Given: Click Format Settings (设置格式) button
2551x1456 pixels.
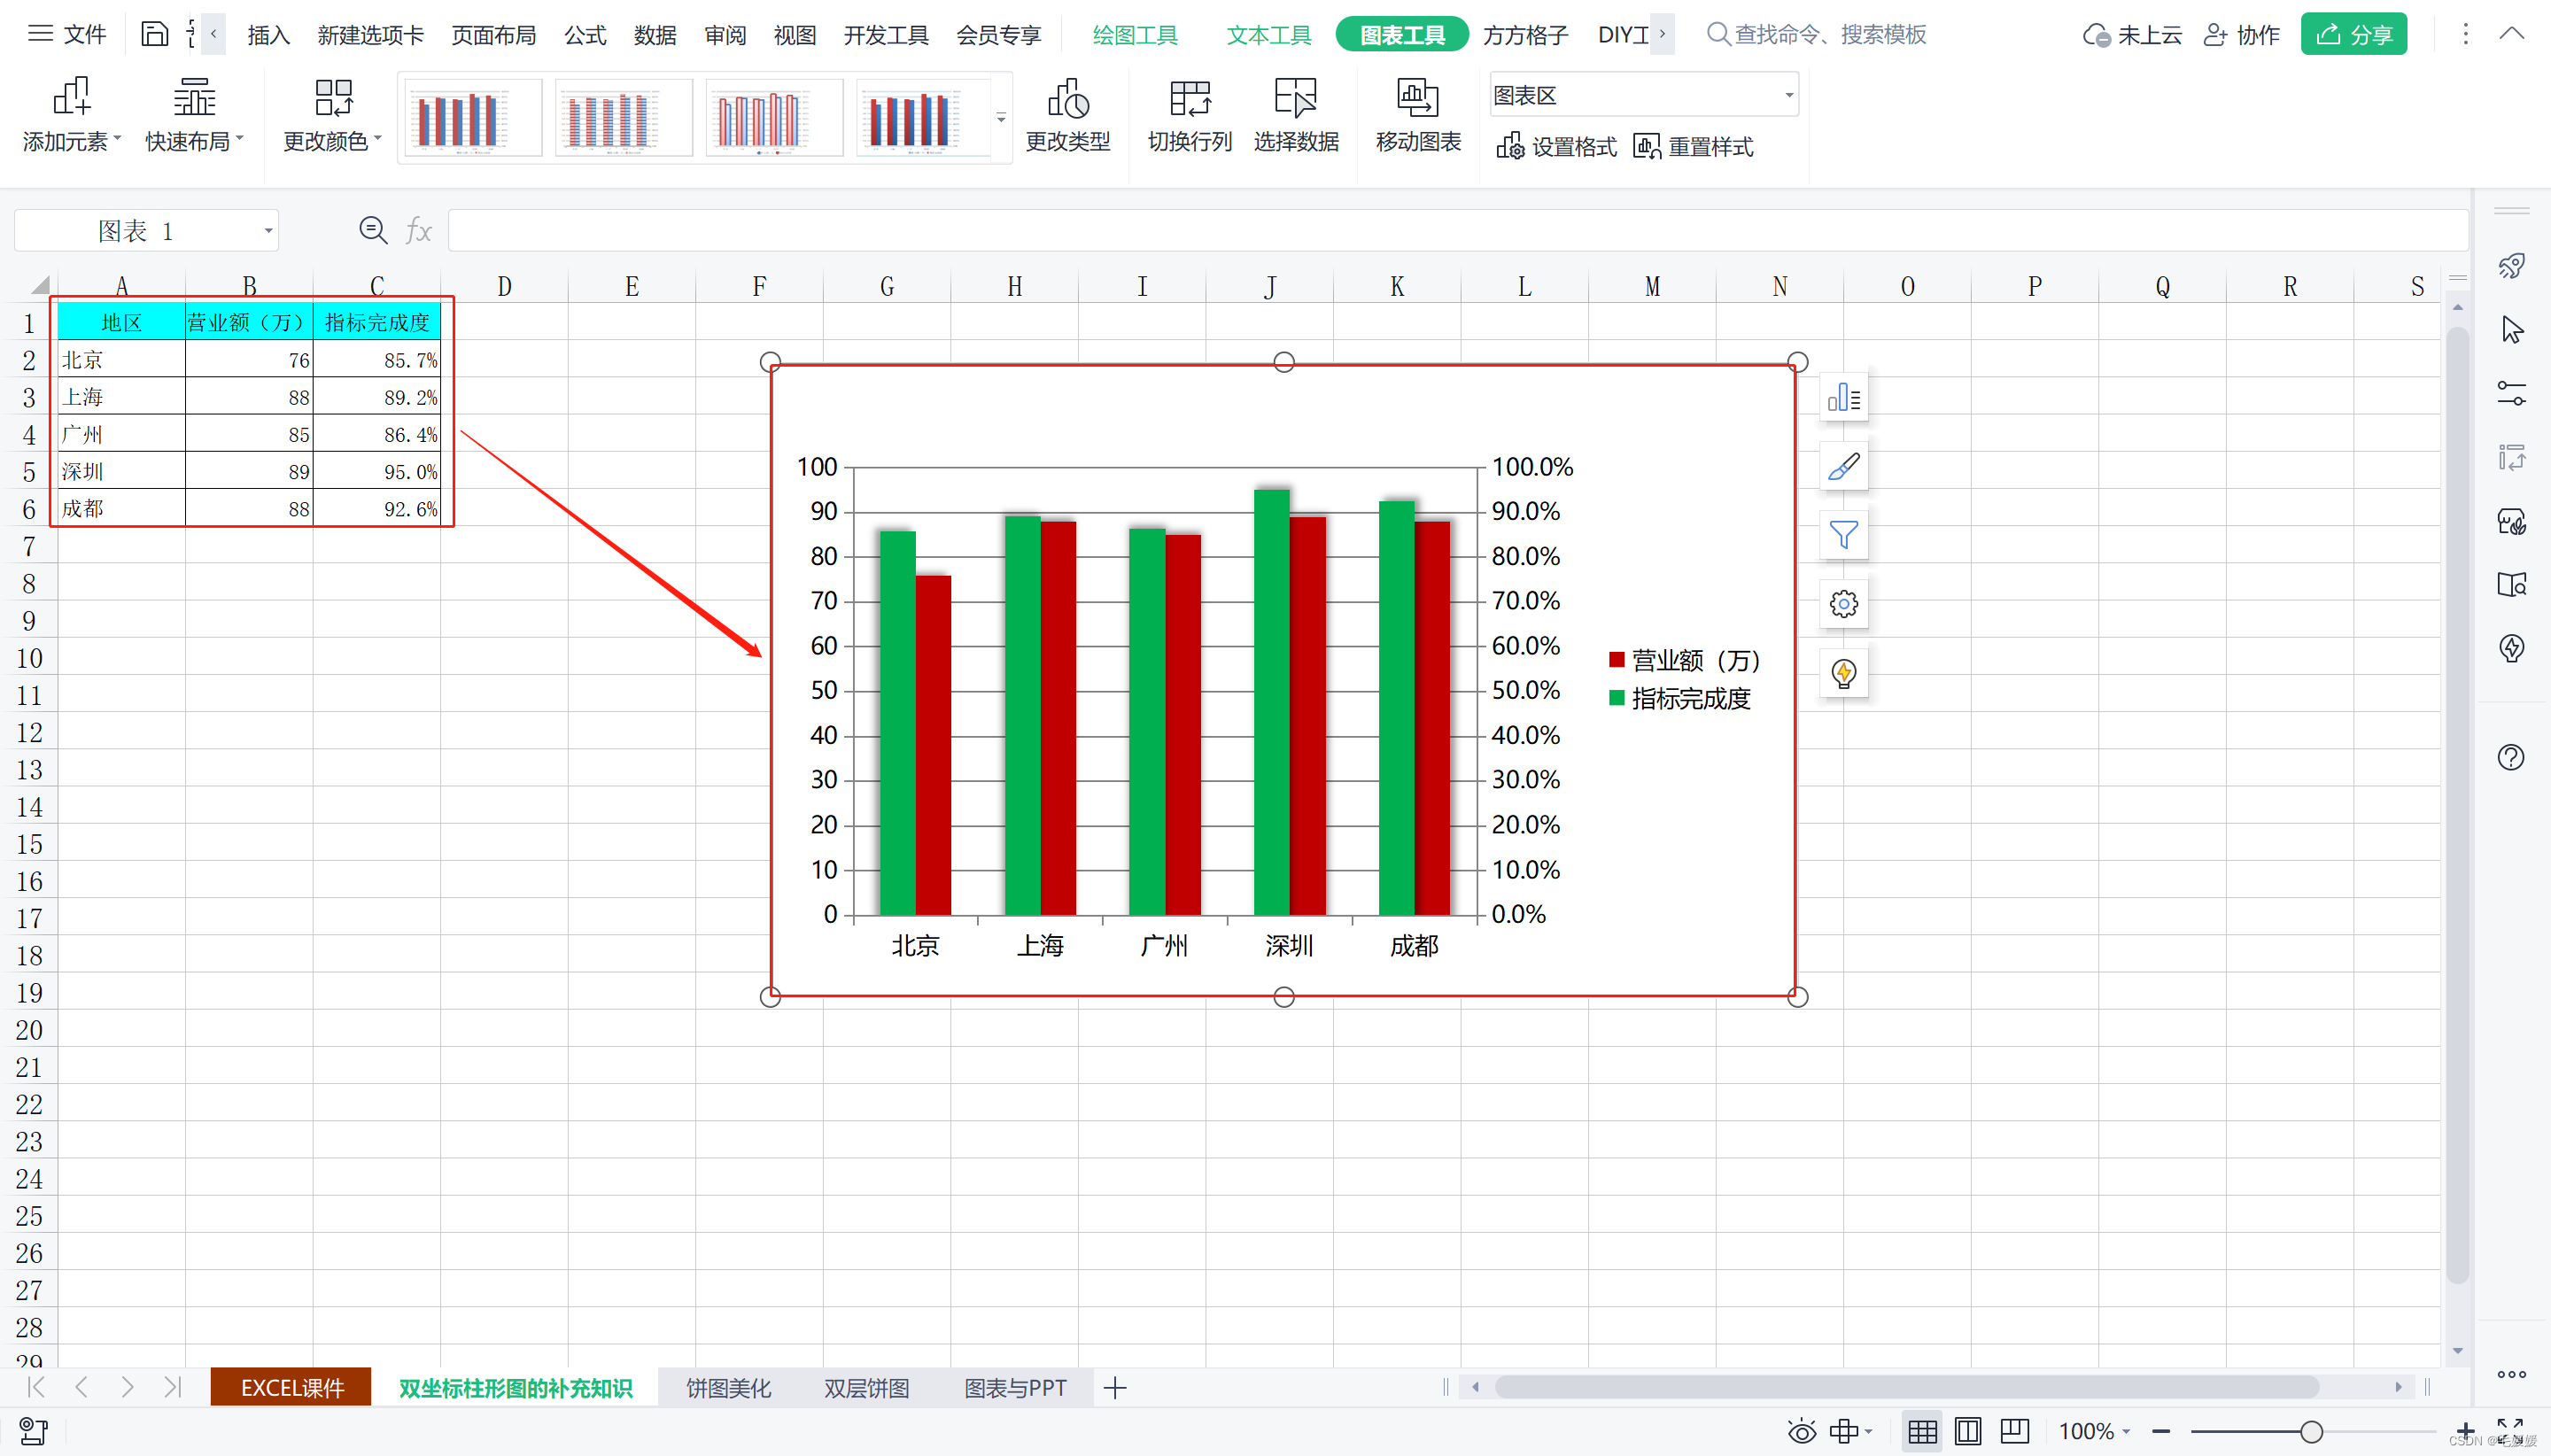Looking at the screenshot, I should coord(1556,147).
